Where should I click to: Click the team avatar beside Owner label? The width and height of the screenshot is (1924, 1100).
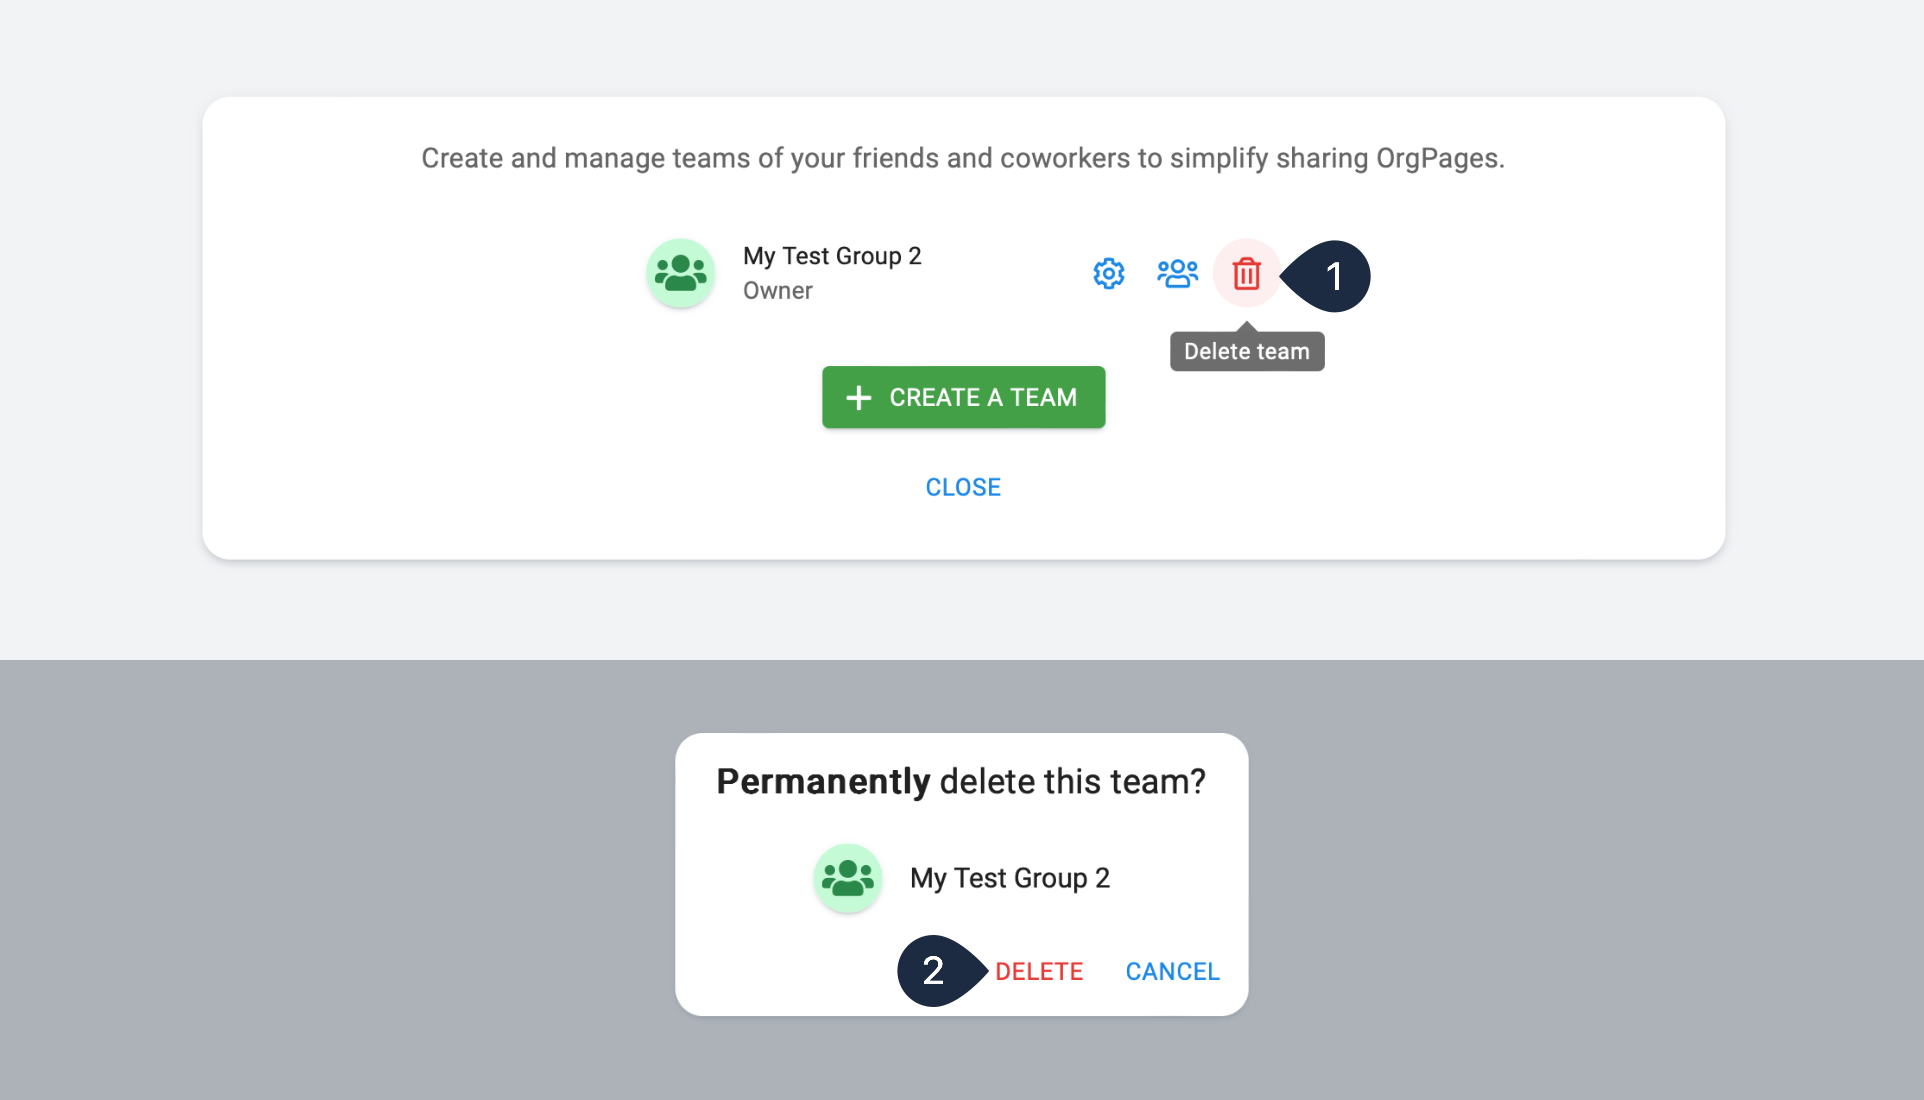(x=681, y=273)
